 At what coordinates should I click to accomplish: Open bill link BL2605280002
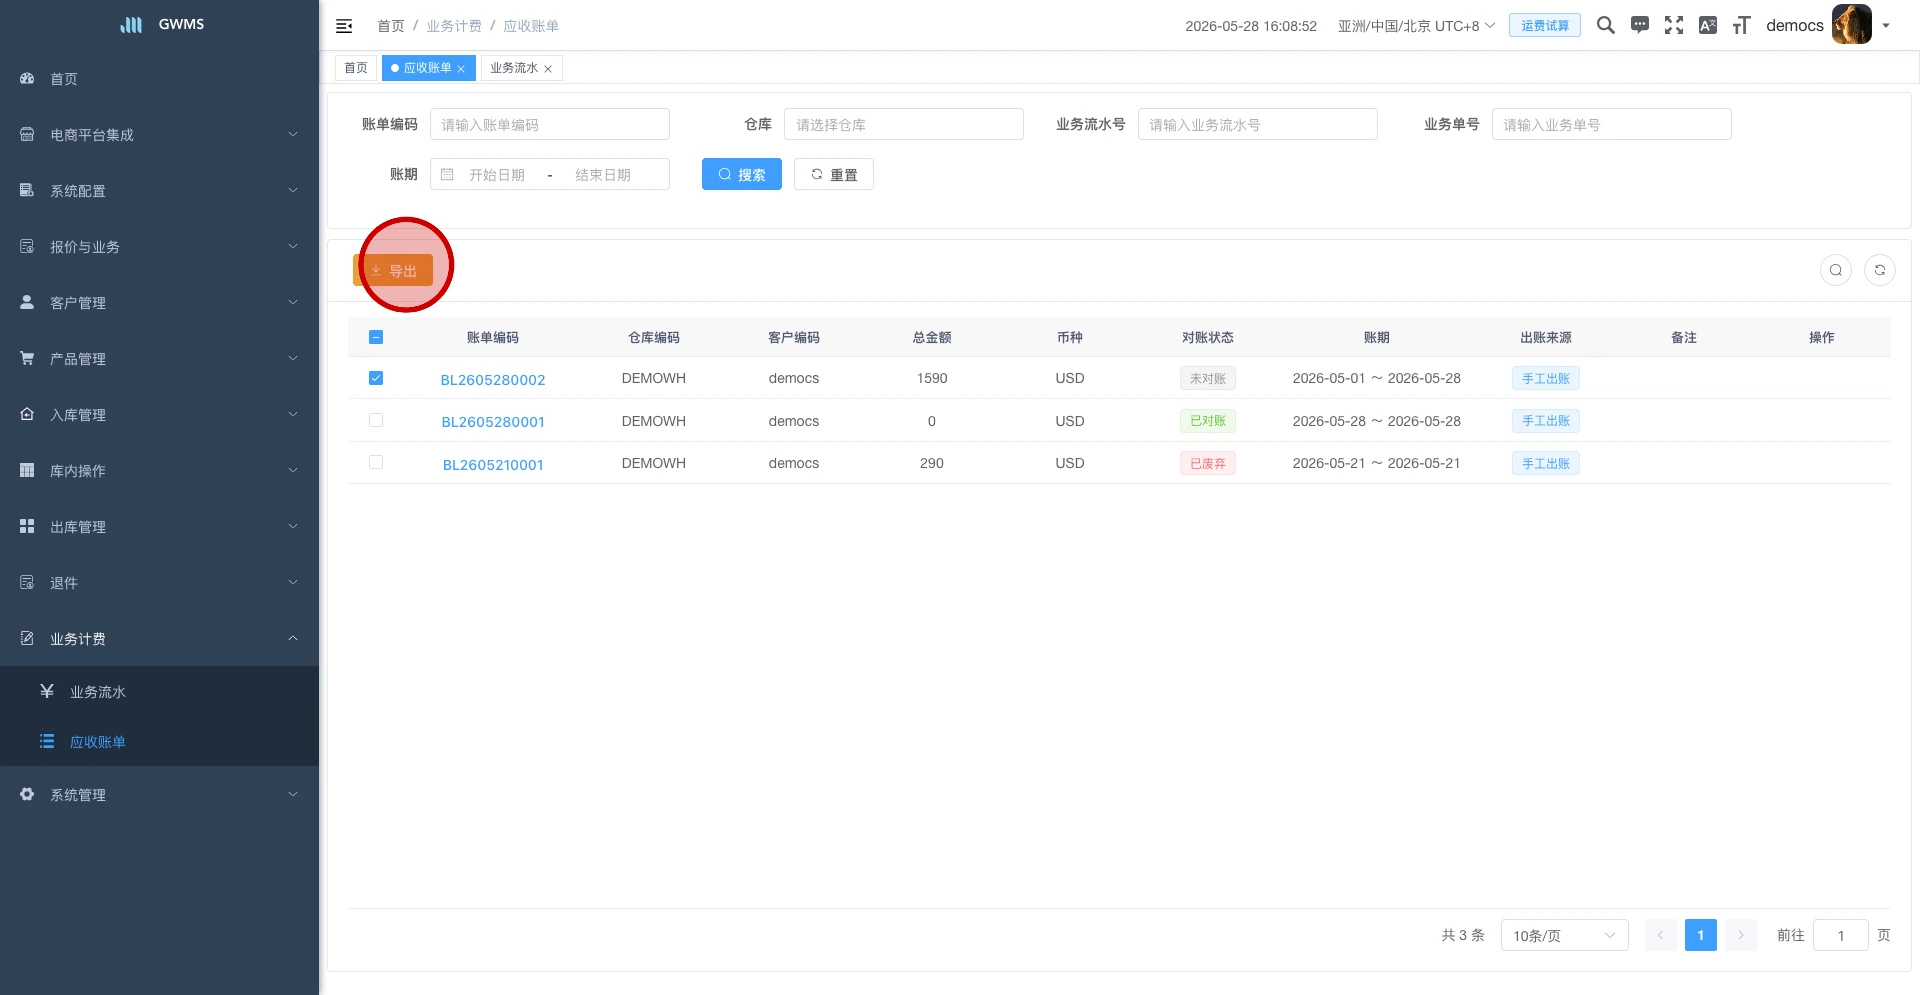pos(493,380)
